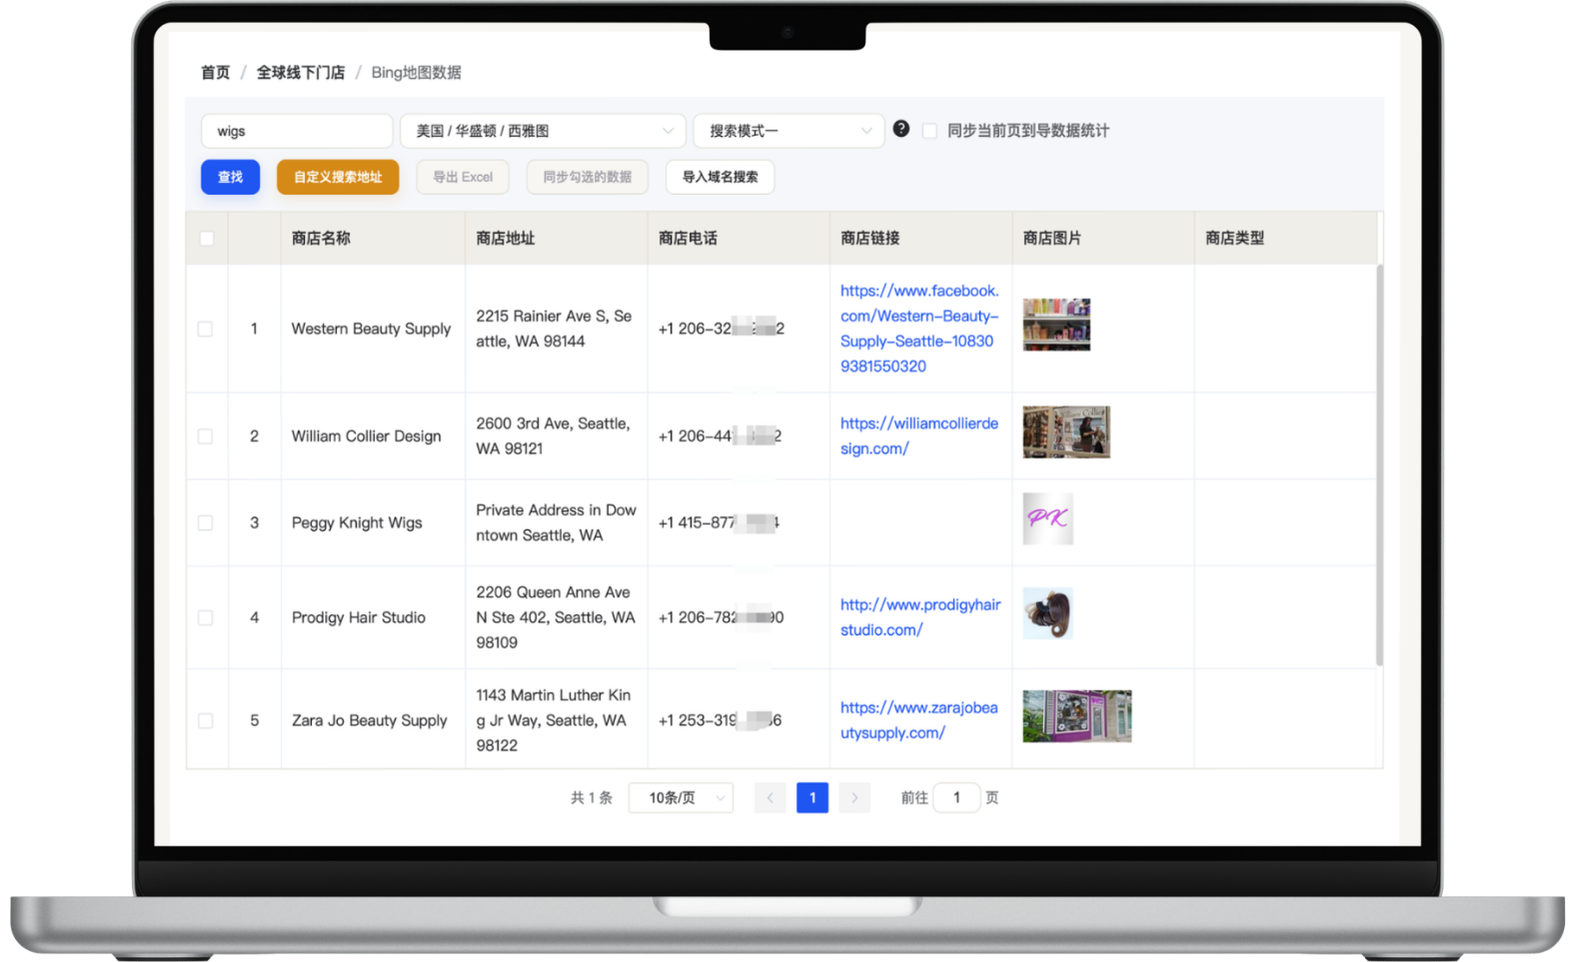Click the blue 查找 search button
The width and height of the screenshot is (1575, 962).
pos(230,177)
